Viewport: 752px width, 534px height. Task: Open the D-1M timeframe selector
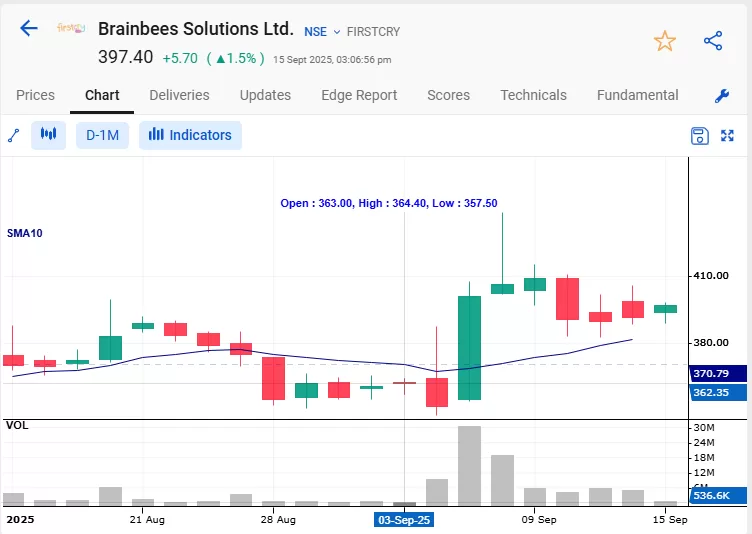(x=102, y=135)
